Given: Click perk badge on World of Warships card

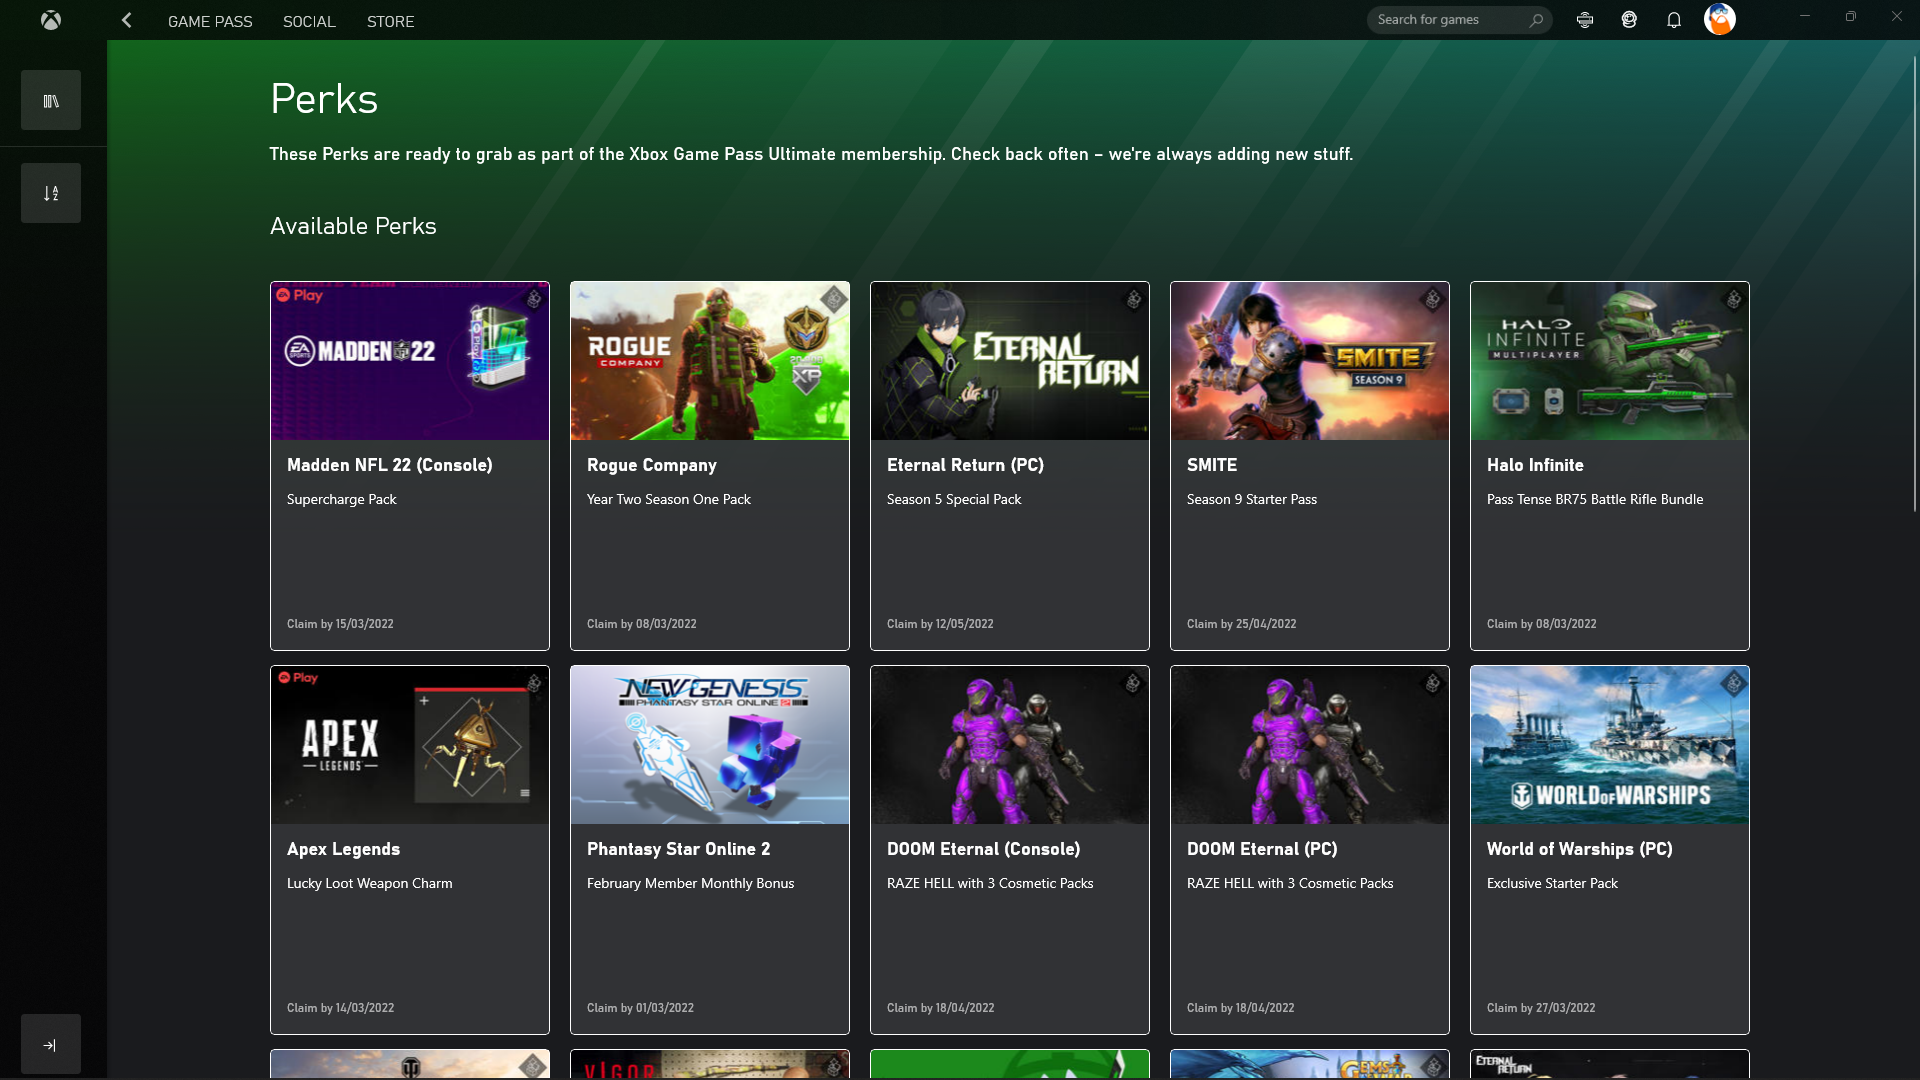Looking at the screenshot, I should tap(1734, 683).
